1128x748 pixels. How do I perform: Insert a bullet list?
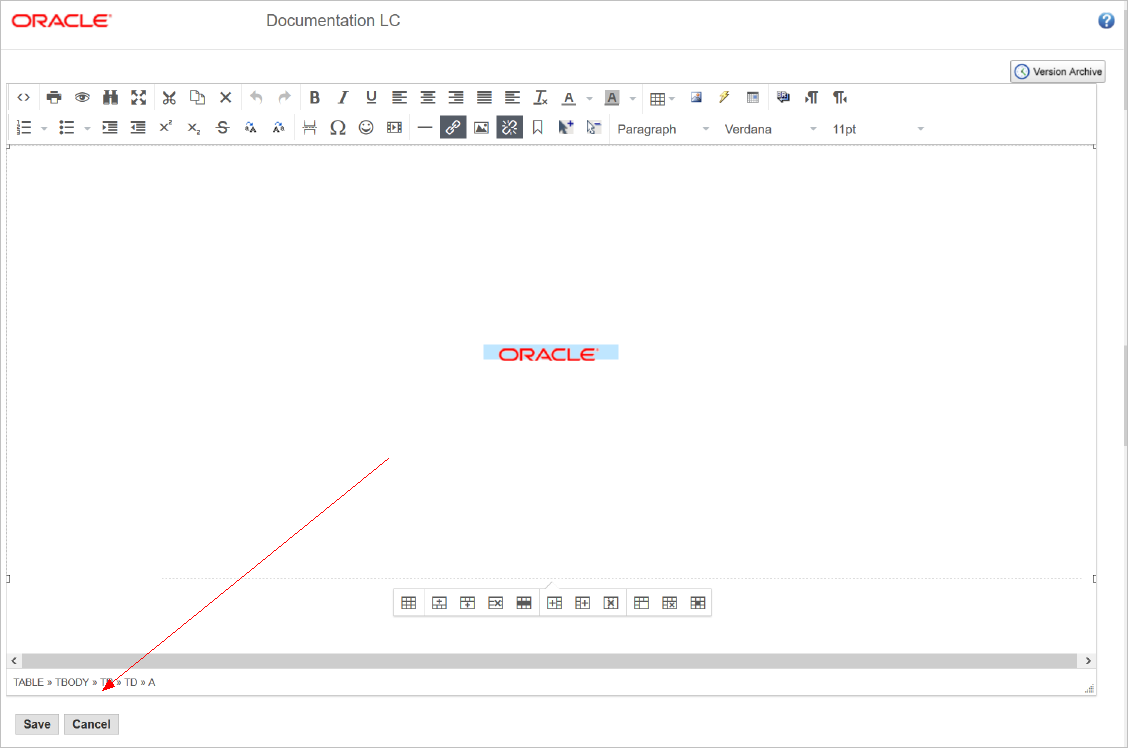coord(67,128)
